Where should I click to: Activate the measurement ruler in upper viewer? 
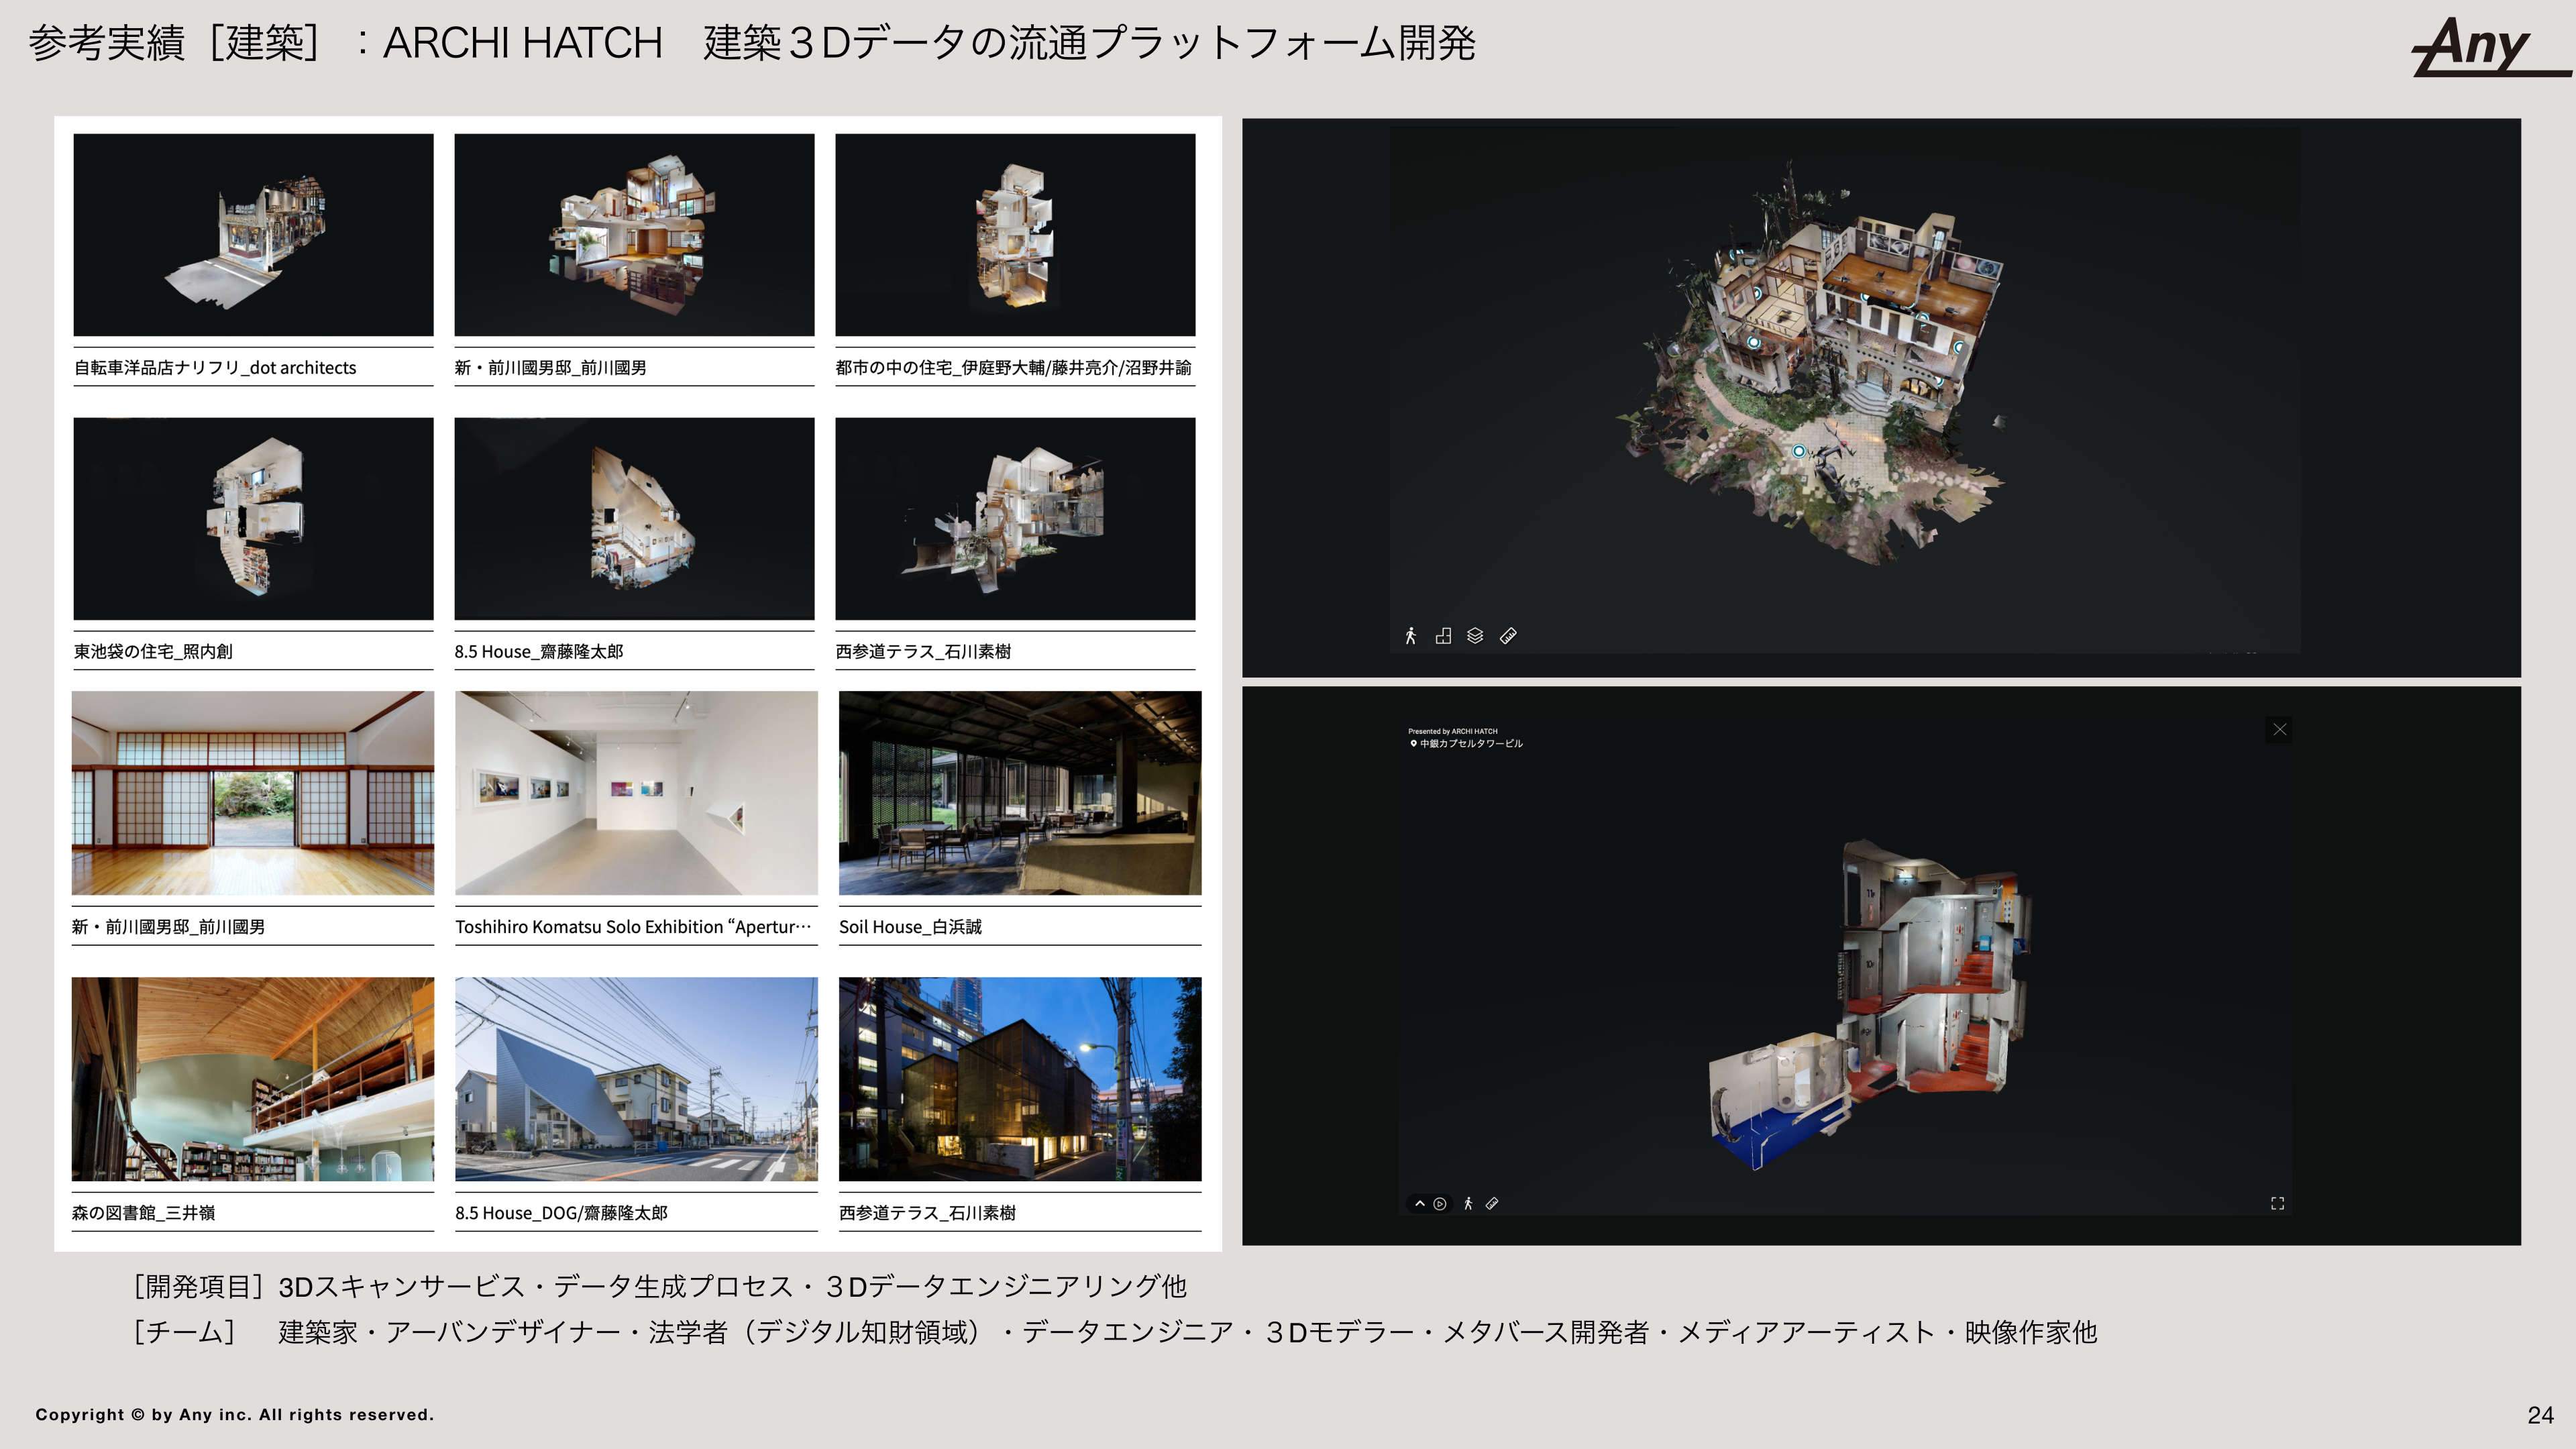1508,636
